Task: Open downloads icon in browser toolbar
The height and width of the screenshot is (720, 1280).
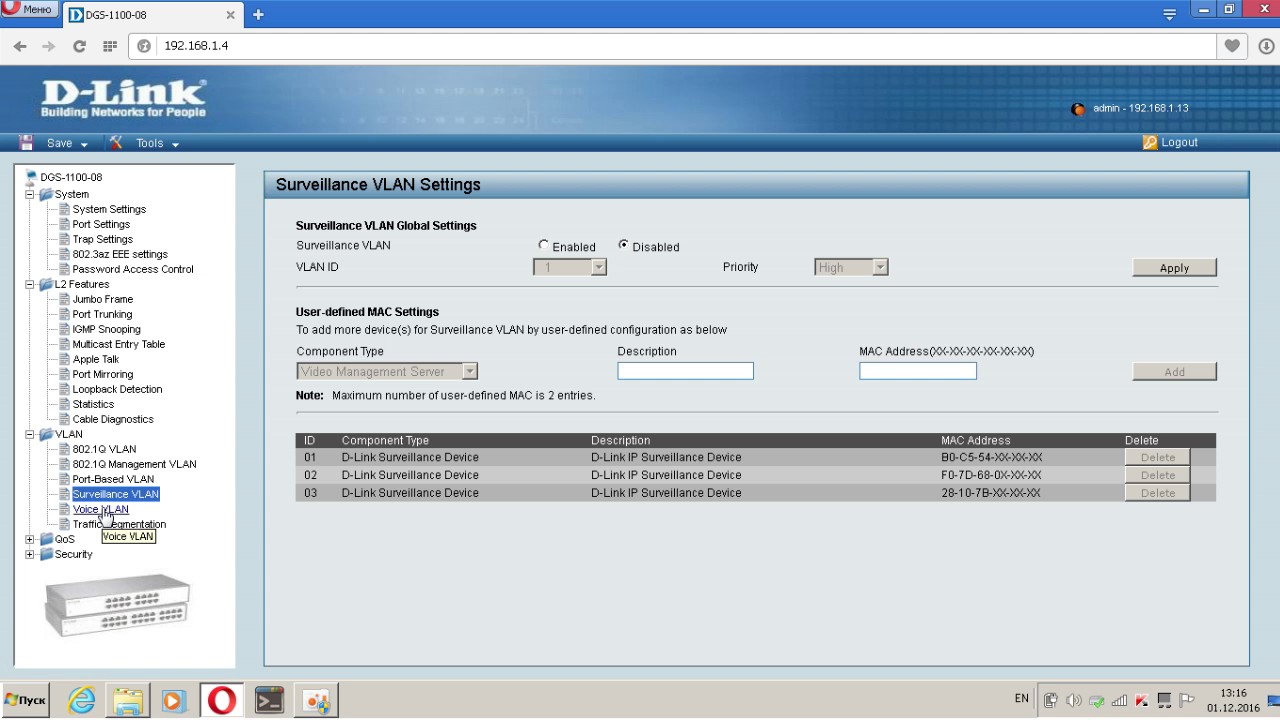Action: [1265, 46]
